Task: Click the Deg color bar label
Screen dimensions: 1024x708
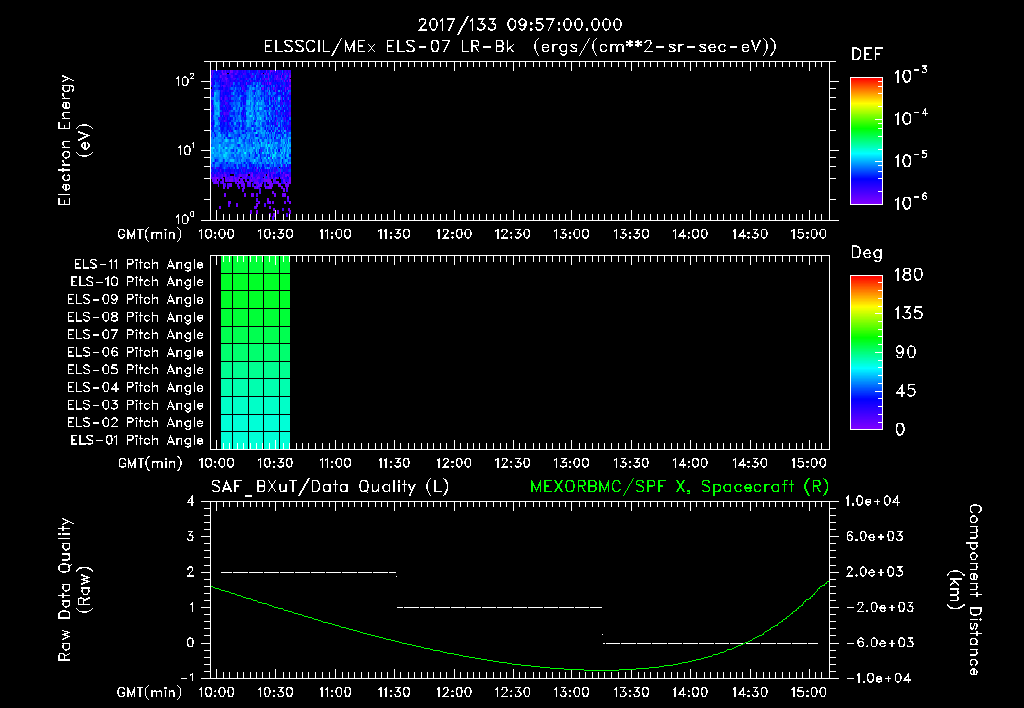Action: coord(867,253)
